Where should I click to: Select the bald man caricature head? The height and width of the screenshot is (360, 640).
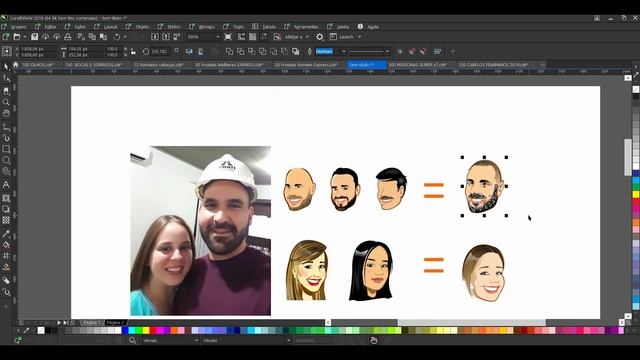299,189
